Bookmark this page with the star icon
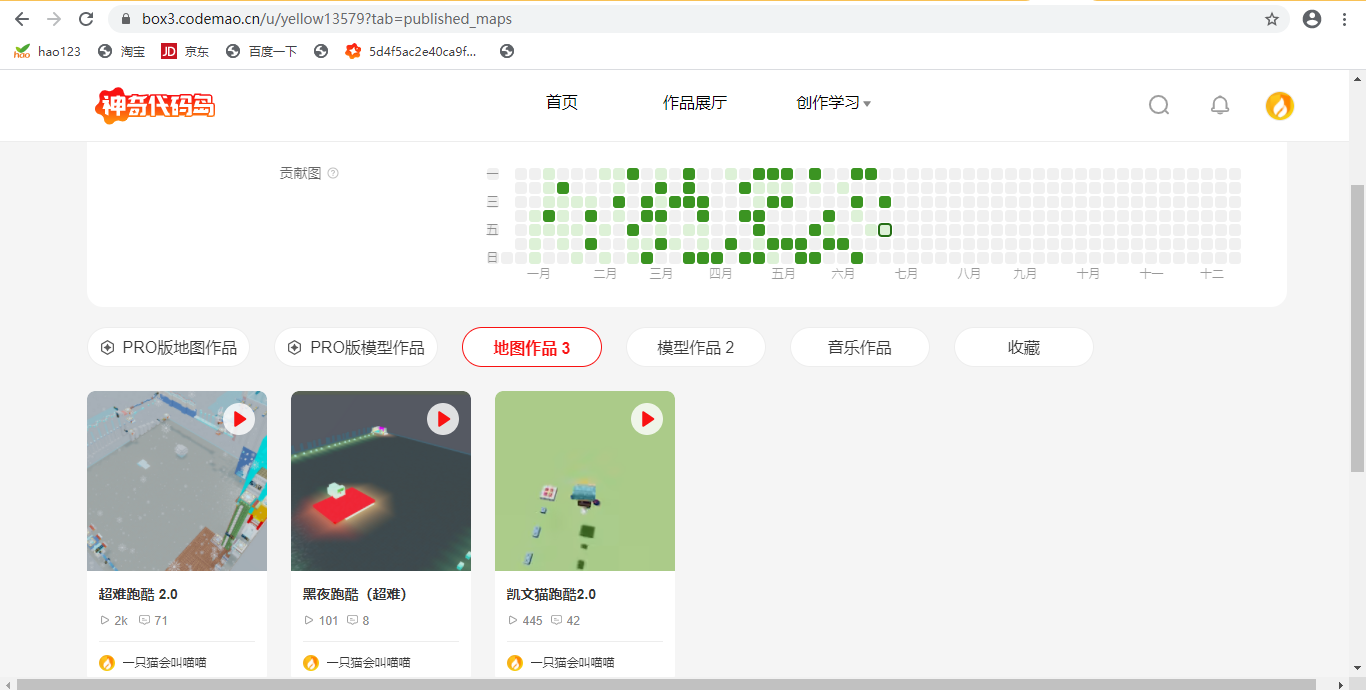Screen dimensions: 1366x690 pyautogui.click(x=1272, y=19)
